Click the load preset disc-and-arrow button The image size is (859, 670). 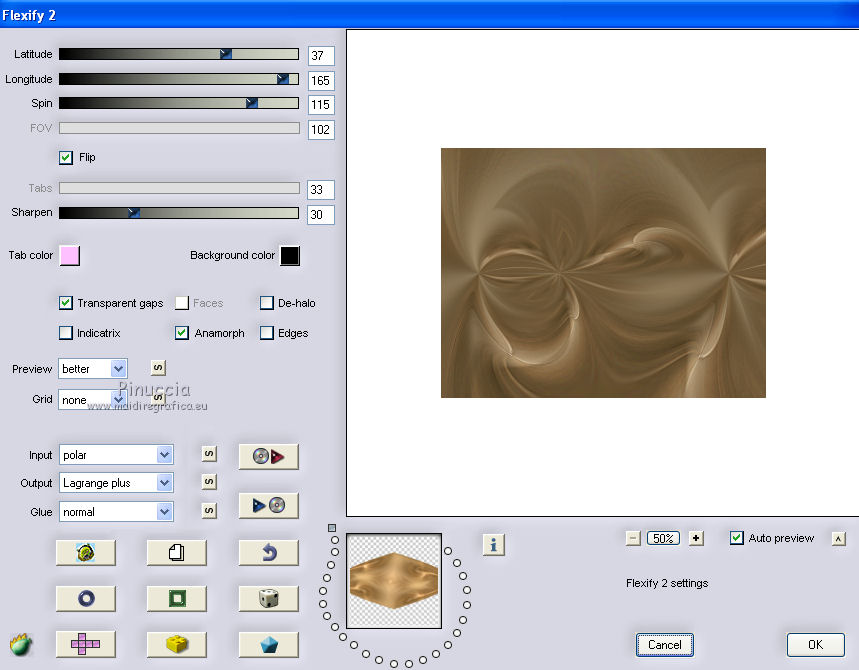tap(268, 456)
